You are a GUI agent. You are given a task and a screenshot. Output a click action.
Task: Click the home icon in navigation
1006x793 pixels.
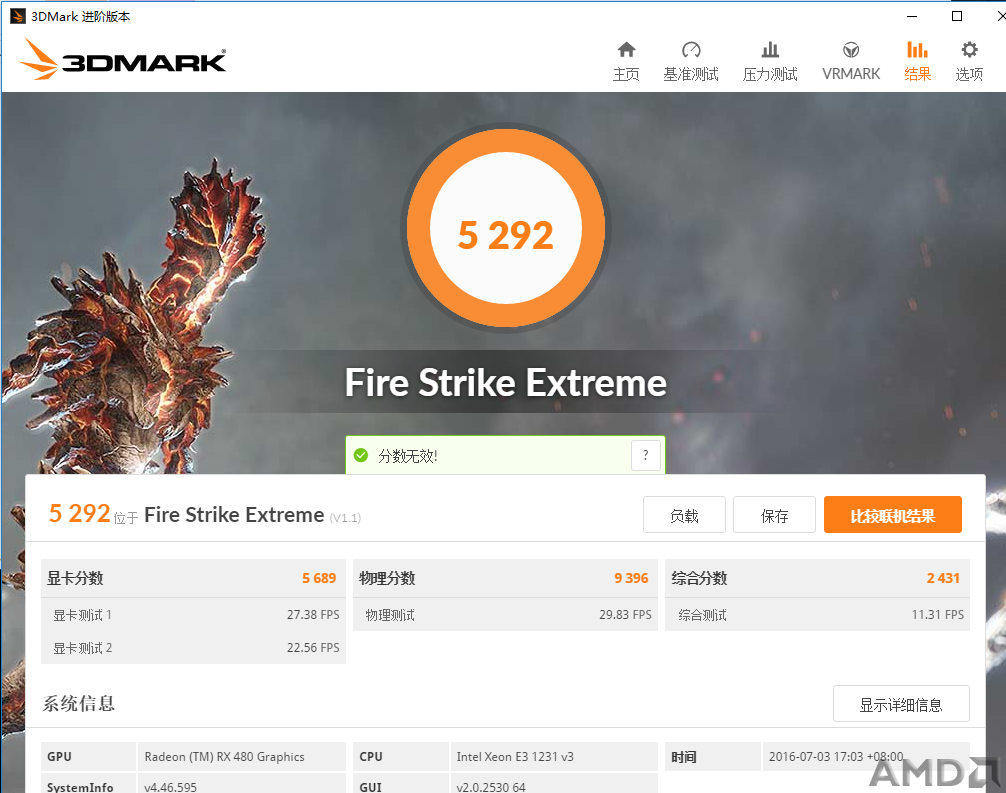click(x=626, y=49)
